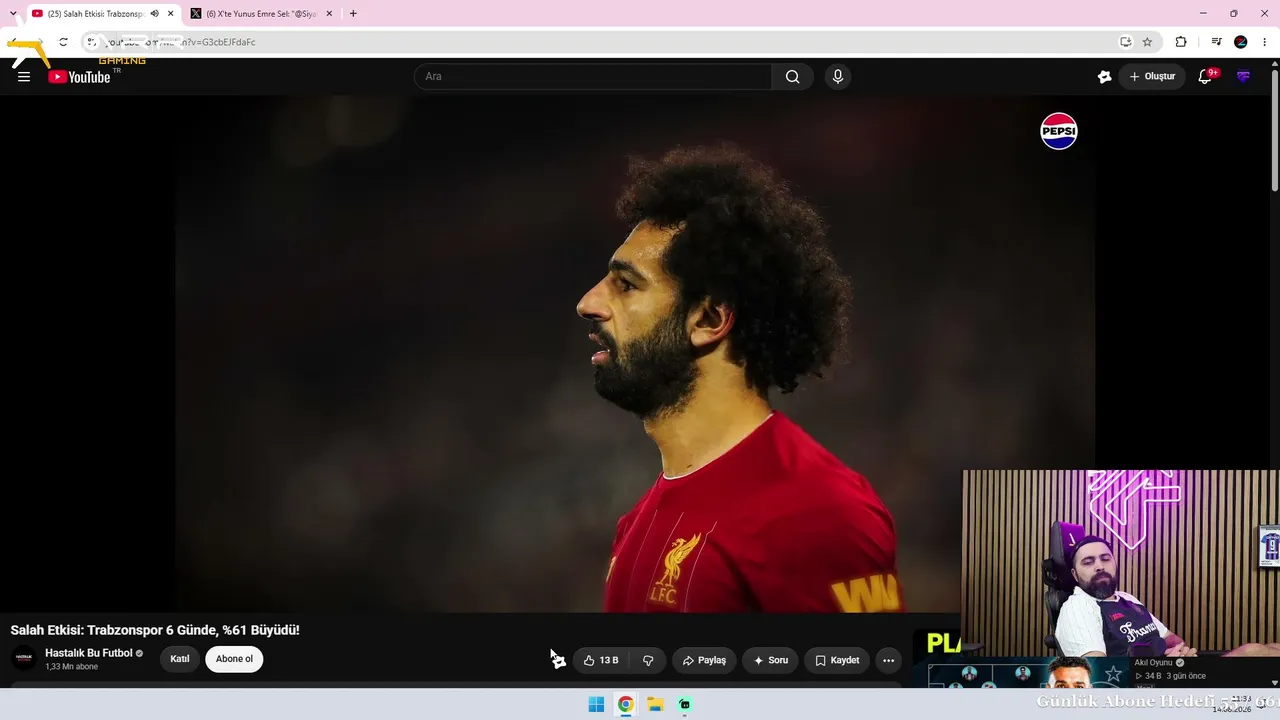Reload the page in Chrome
The image size is (1280, 720).
63,42
